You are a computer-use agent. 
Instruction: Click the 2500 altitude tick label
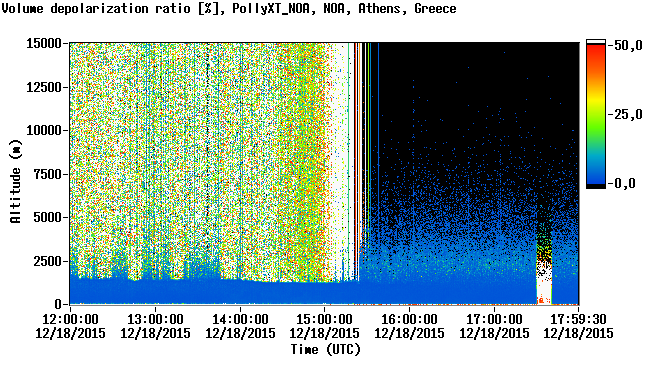click(x=48, y=261)
